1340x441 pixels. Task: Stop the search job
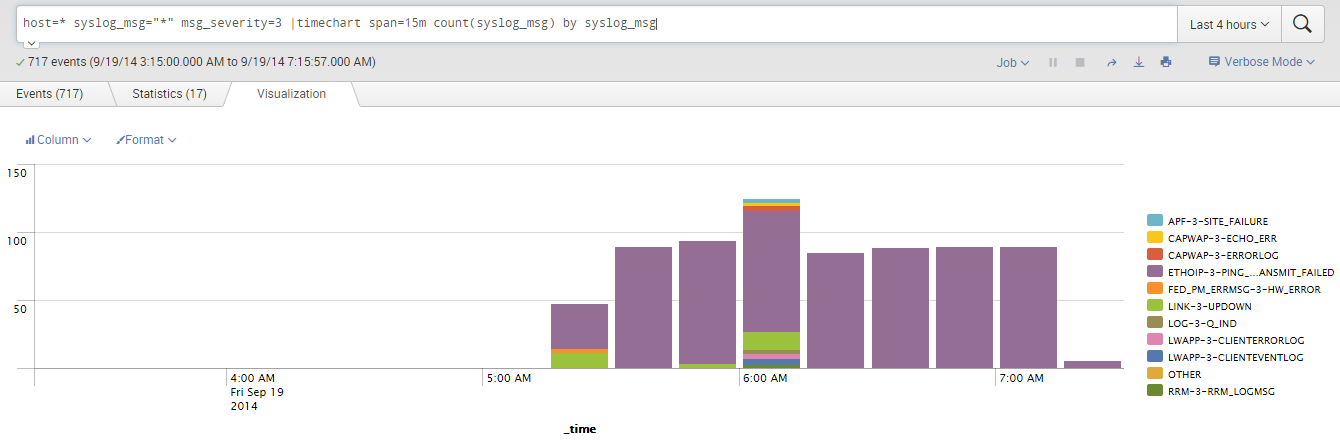[1080, 62]
